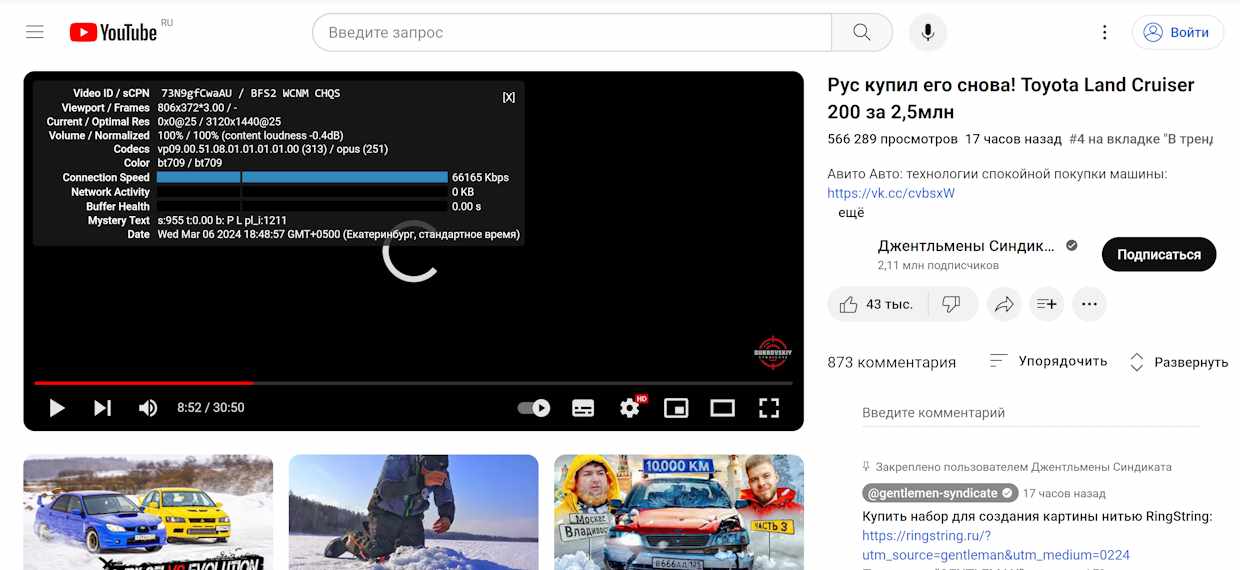The width and height of the screenshot is (1240, 570).
Task: Click the 873 комментария count
Action: [x=892, y=362]
